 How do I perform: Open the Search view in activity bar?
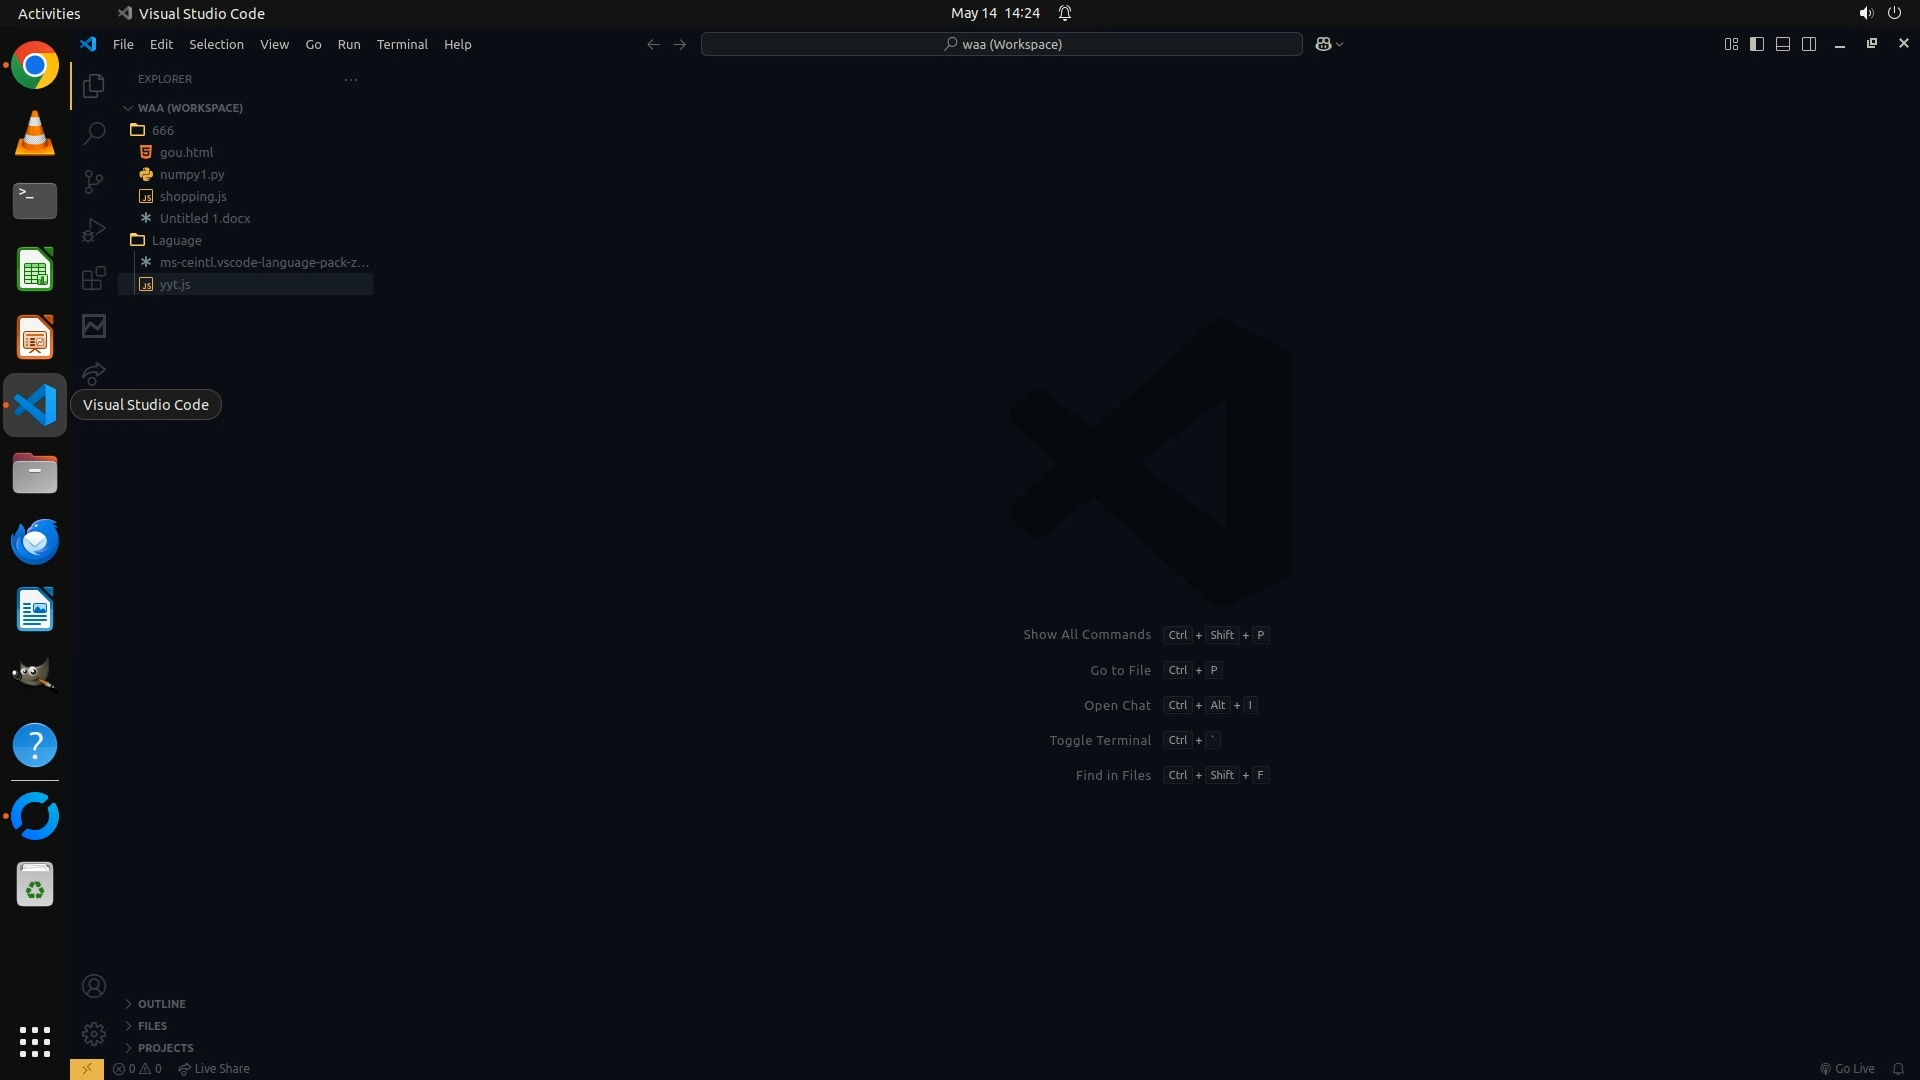tap(94, 133)
